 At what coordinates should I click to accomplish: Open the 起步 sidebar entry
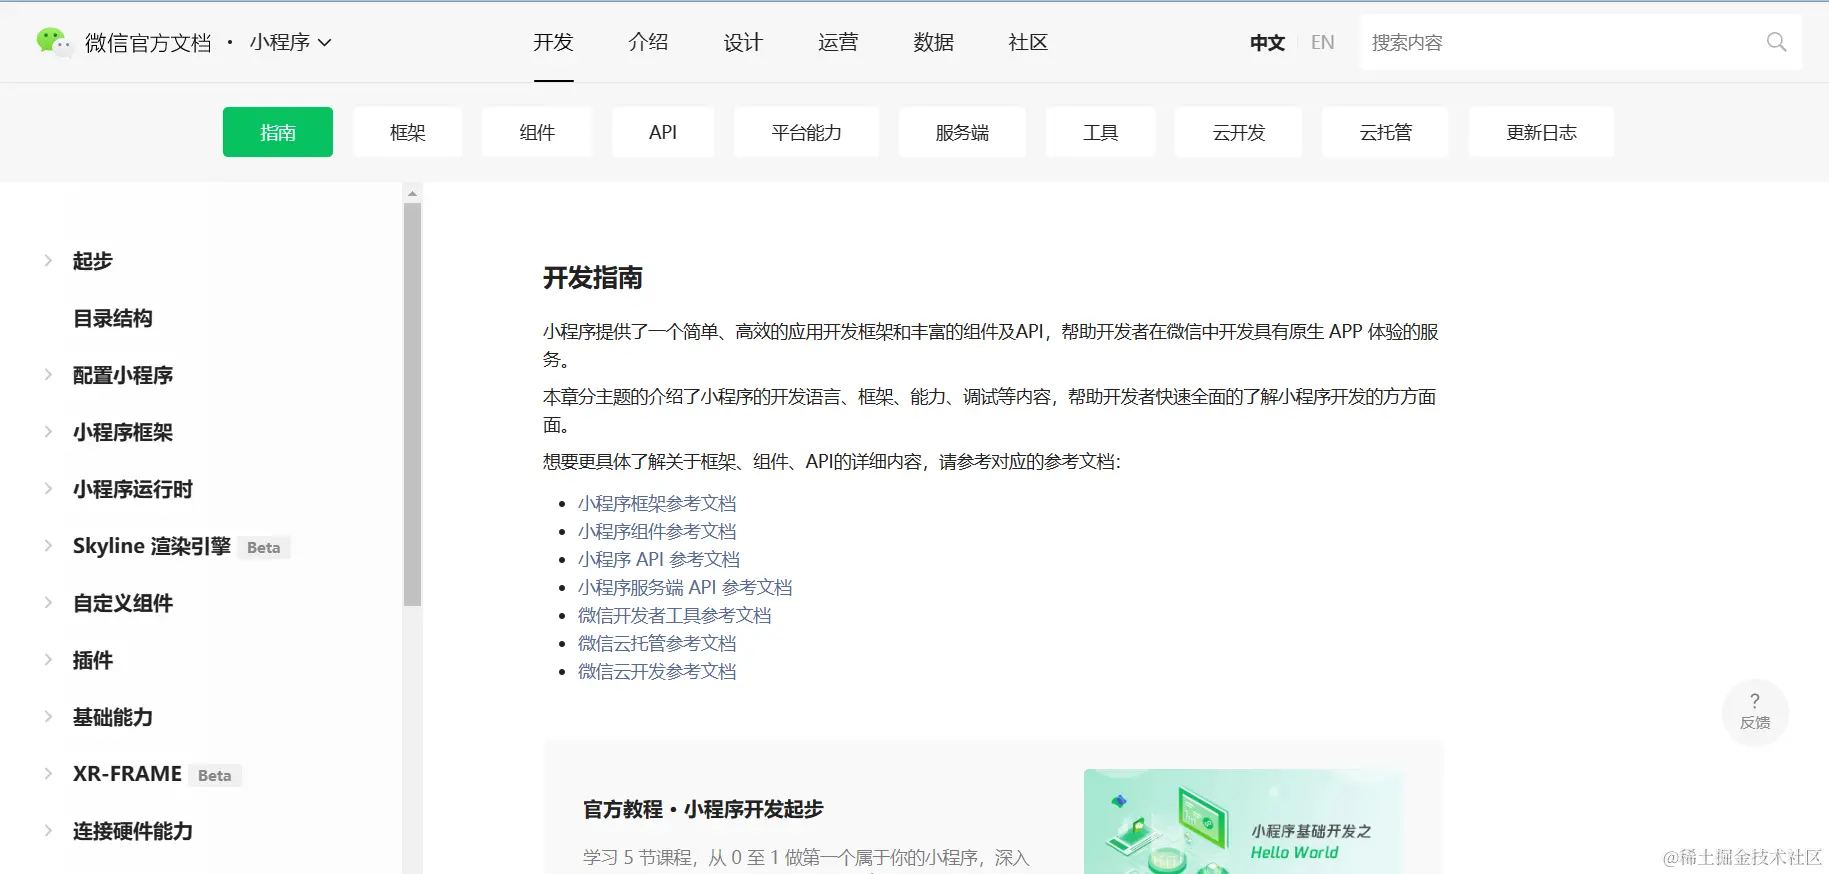[x=93, y=261]
